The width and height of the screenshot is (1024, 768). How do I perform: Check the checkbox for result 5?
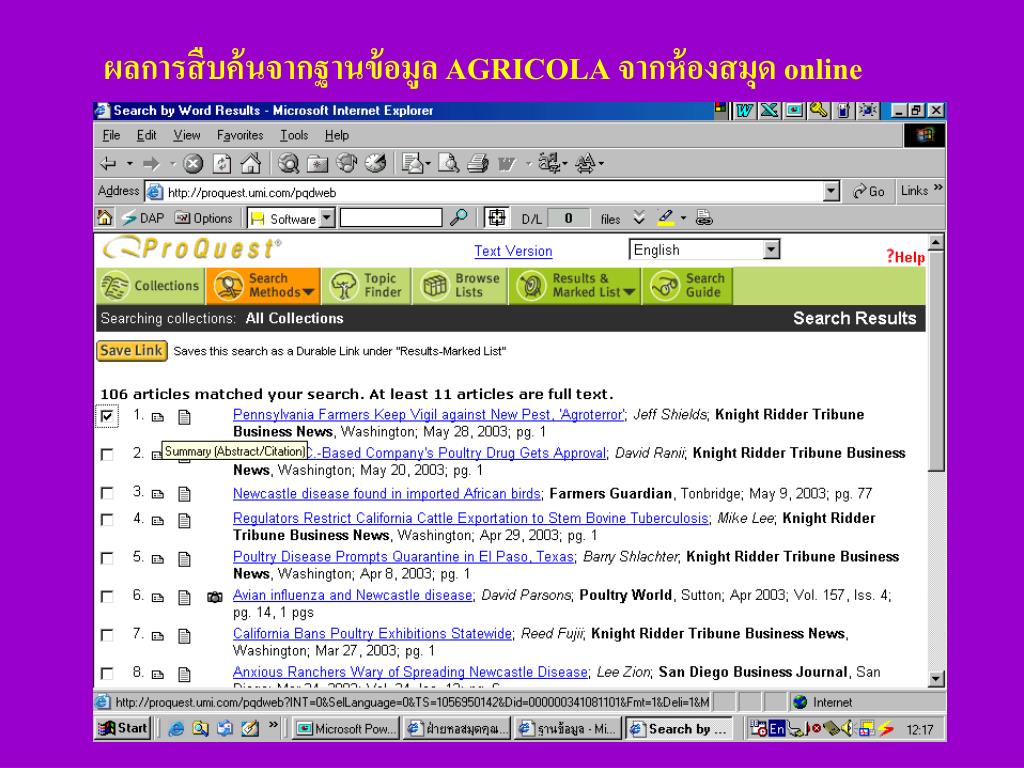tap(108, 558)
